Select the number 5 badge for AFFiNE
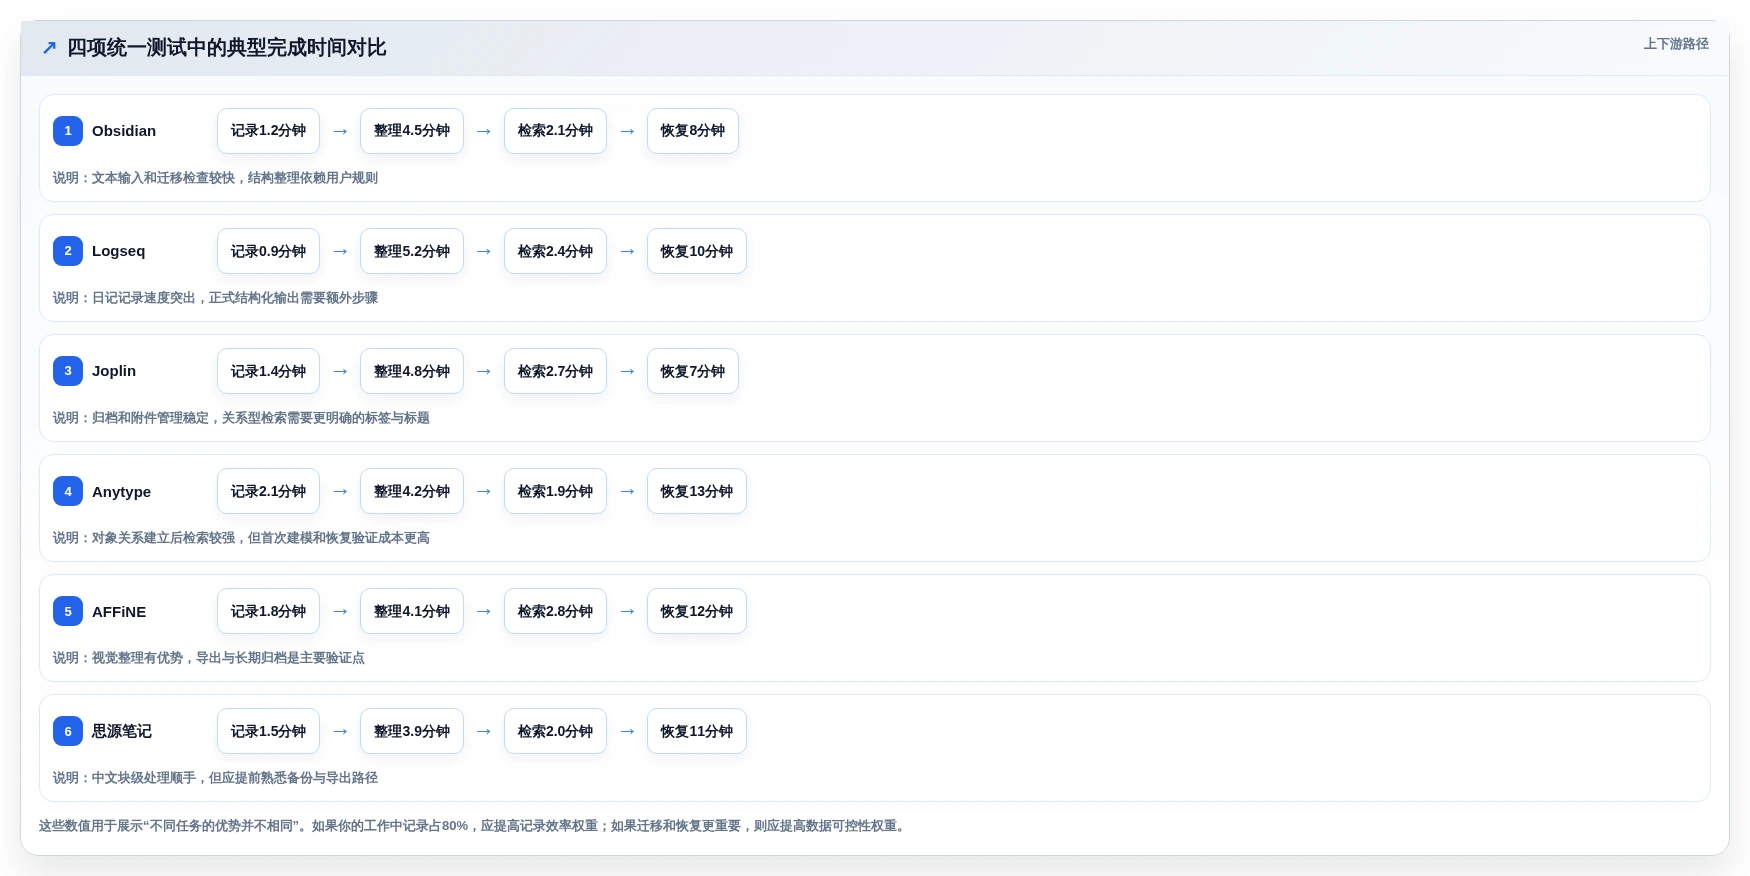1750x876 pixels. click(x=68, y=611)
